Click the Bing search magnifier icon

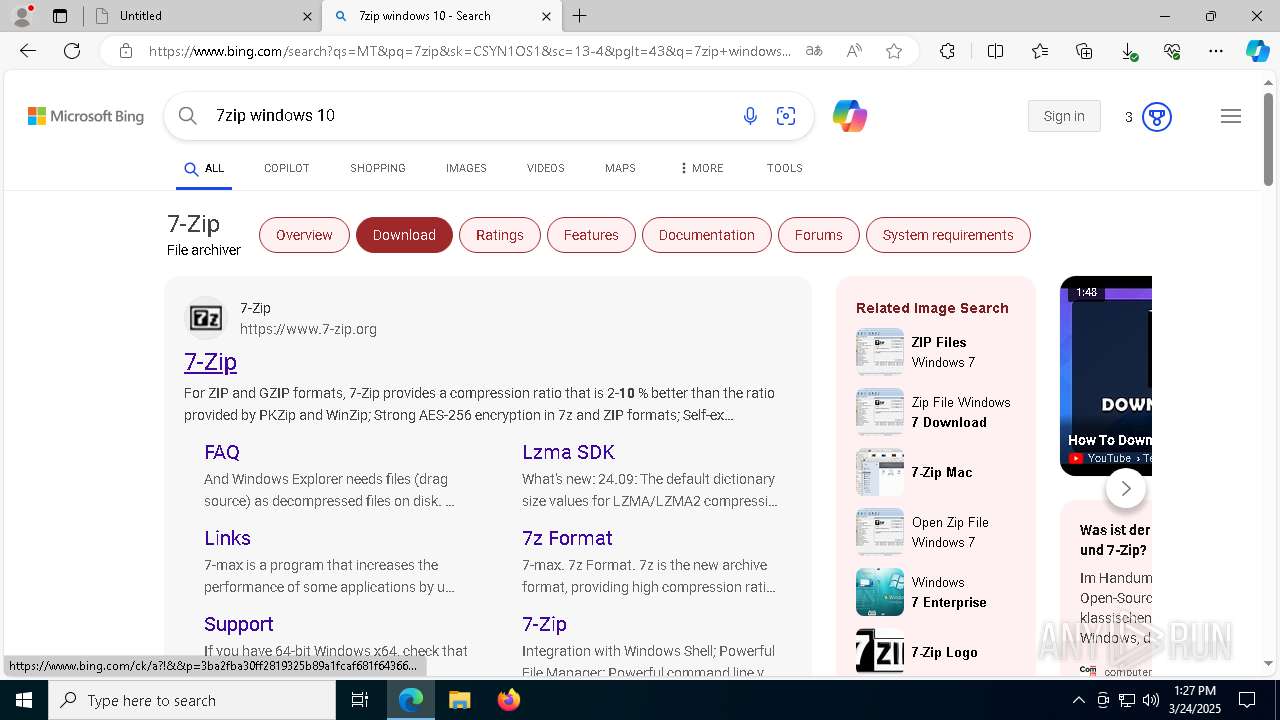tap(187, 116)
